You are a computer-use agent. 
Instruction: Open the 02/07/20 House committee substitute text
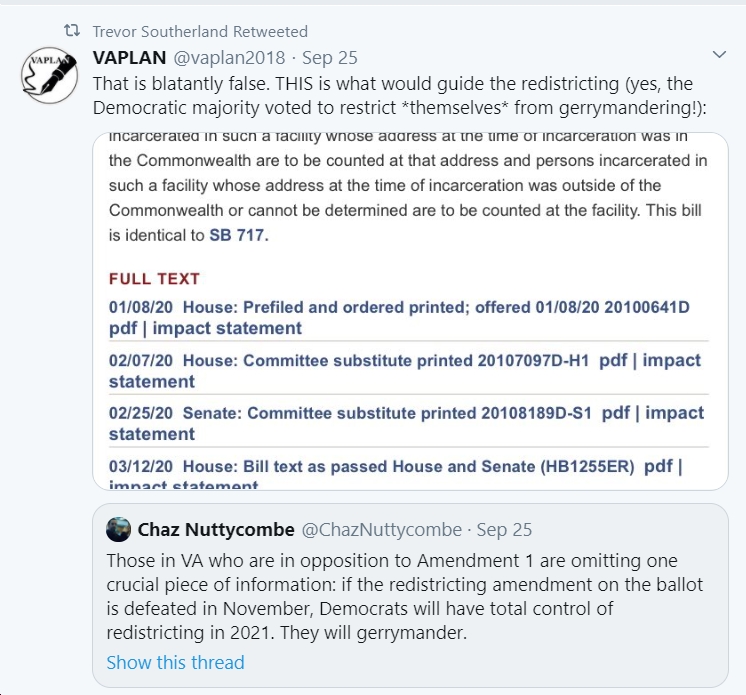(x=349, y=360)
